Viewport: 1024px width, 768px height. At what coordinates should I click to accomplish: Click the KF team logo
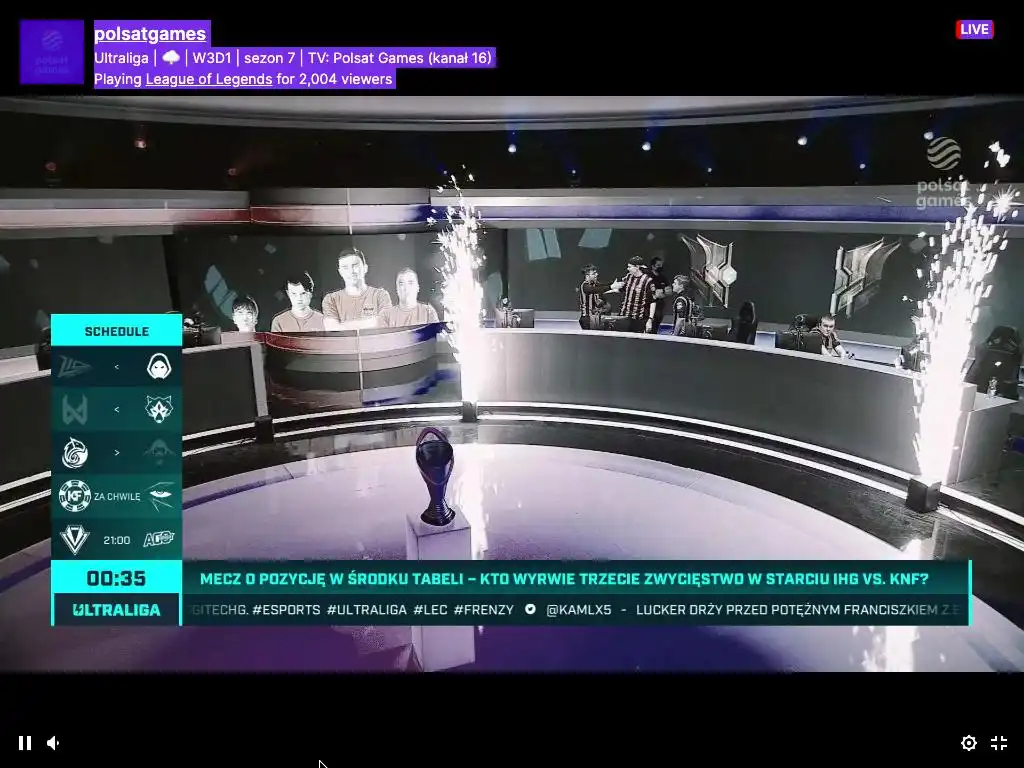[74, 496]
